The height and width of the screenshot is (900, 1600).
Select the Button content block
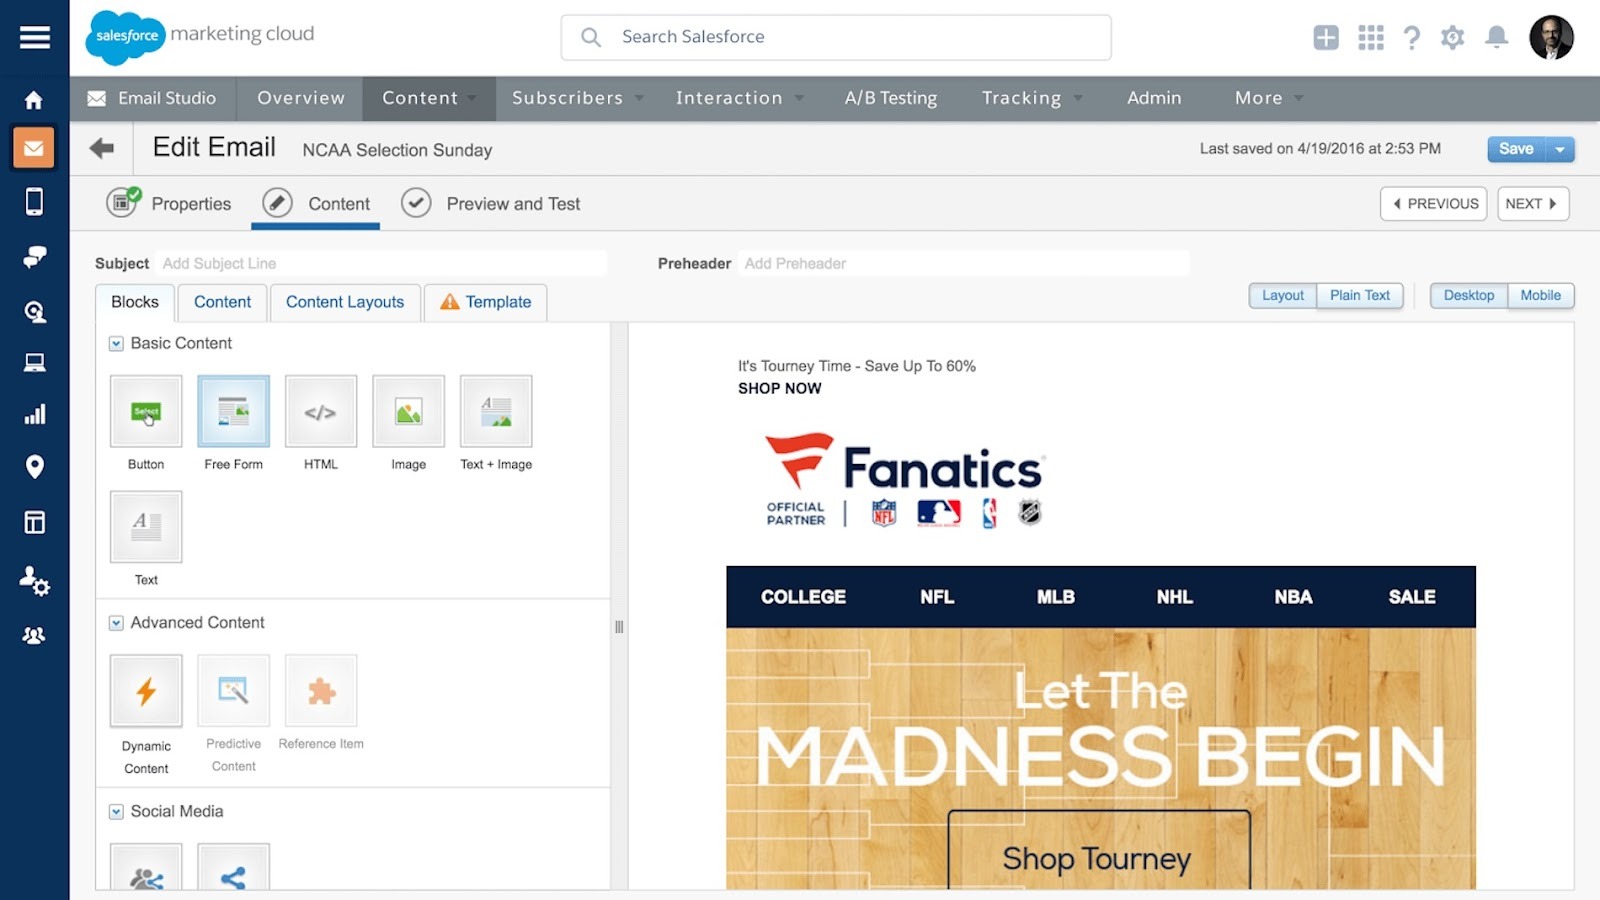[x=145, y=411]
